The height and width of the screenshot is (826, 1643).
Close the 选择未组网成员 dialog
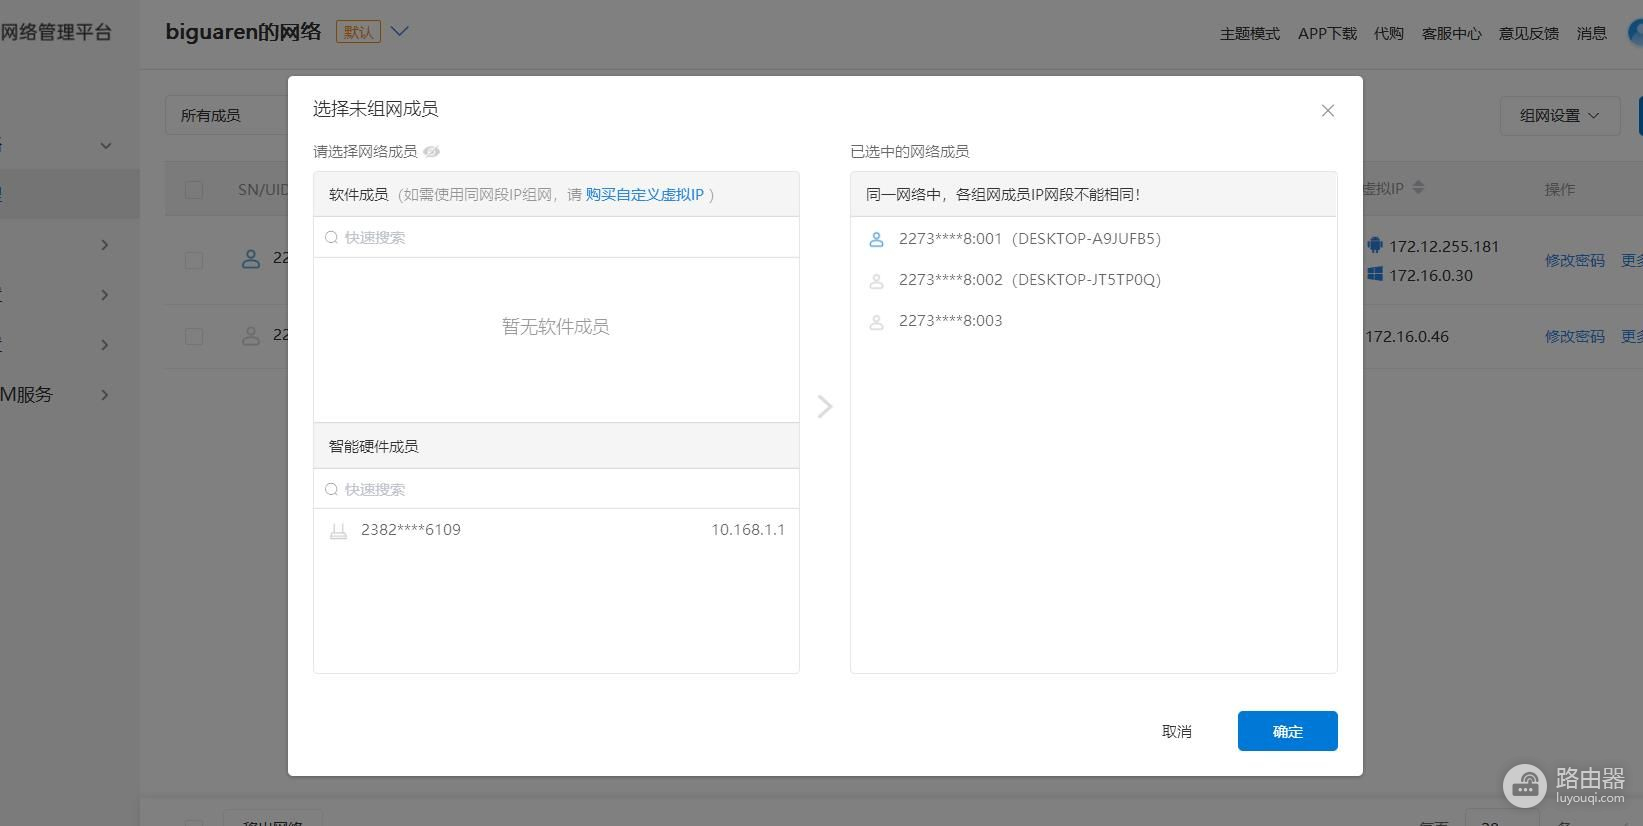coord(1327,111)
